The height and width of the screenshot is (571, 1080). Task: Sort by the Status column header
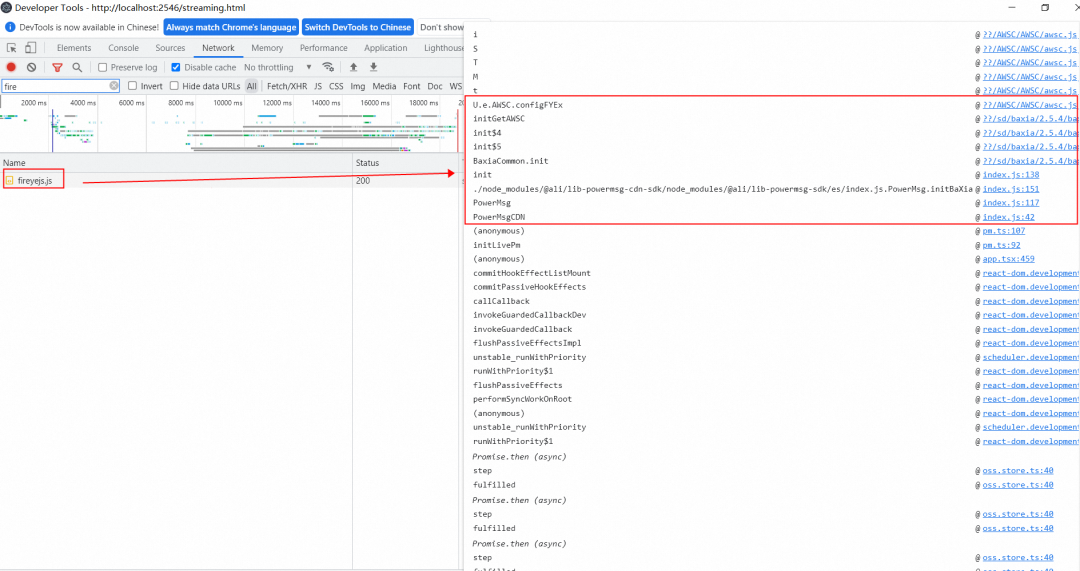coord(407,163)
